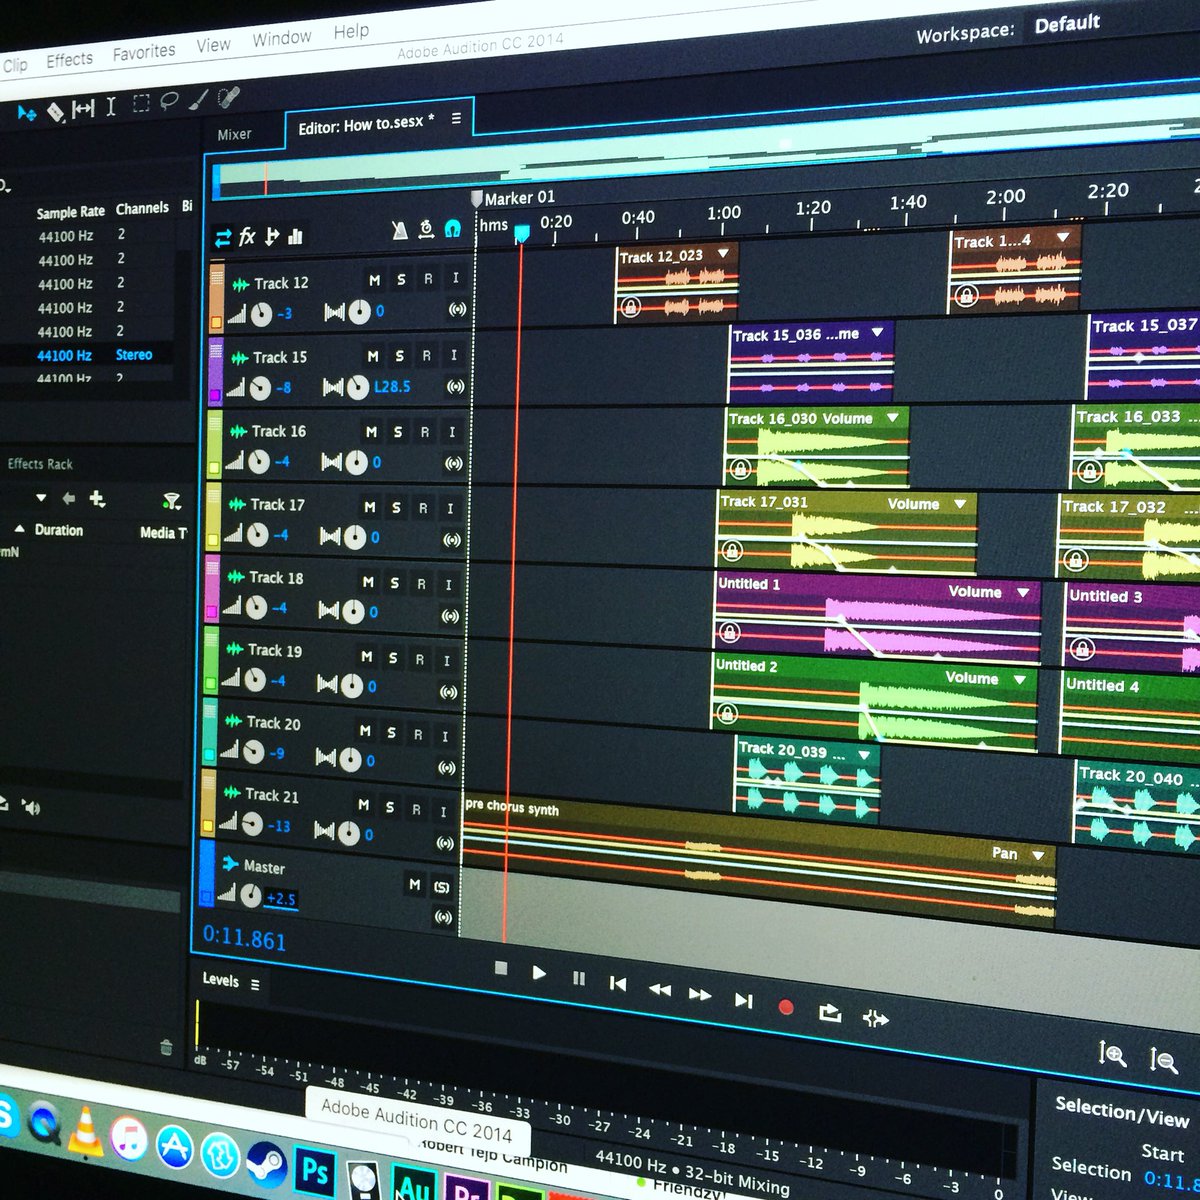Viewport: 1200px width, 1200px height.
Task: Open App Store from the Dock
Action: [174, 1147]
